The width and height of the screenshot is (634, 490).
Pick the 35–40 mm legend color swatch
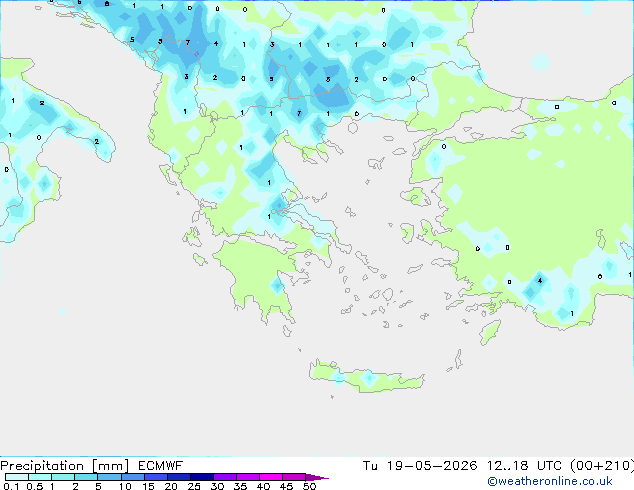pyautogui.click(x=248, y=477)
